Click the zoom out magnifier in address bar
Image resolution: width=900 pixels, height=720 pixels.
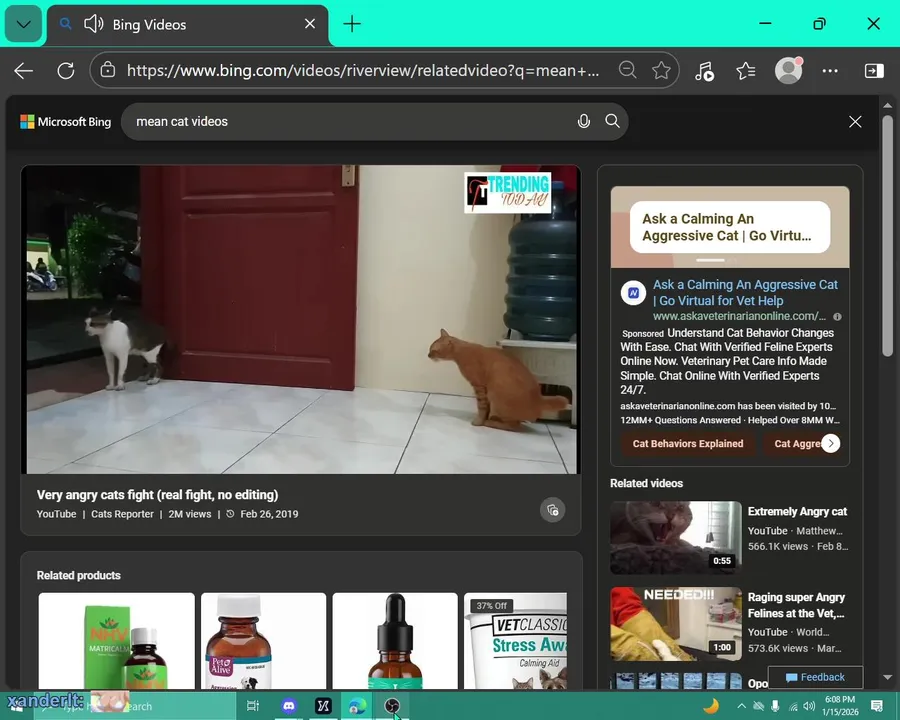click(x=627, y=70)
